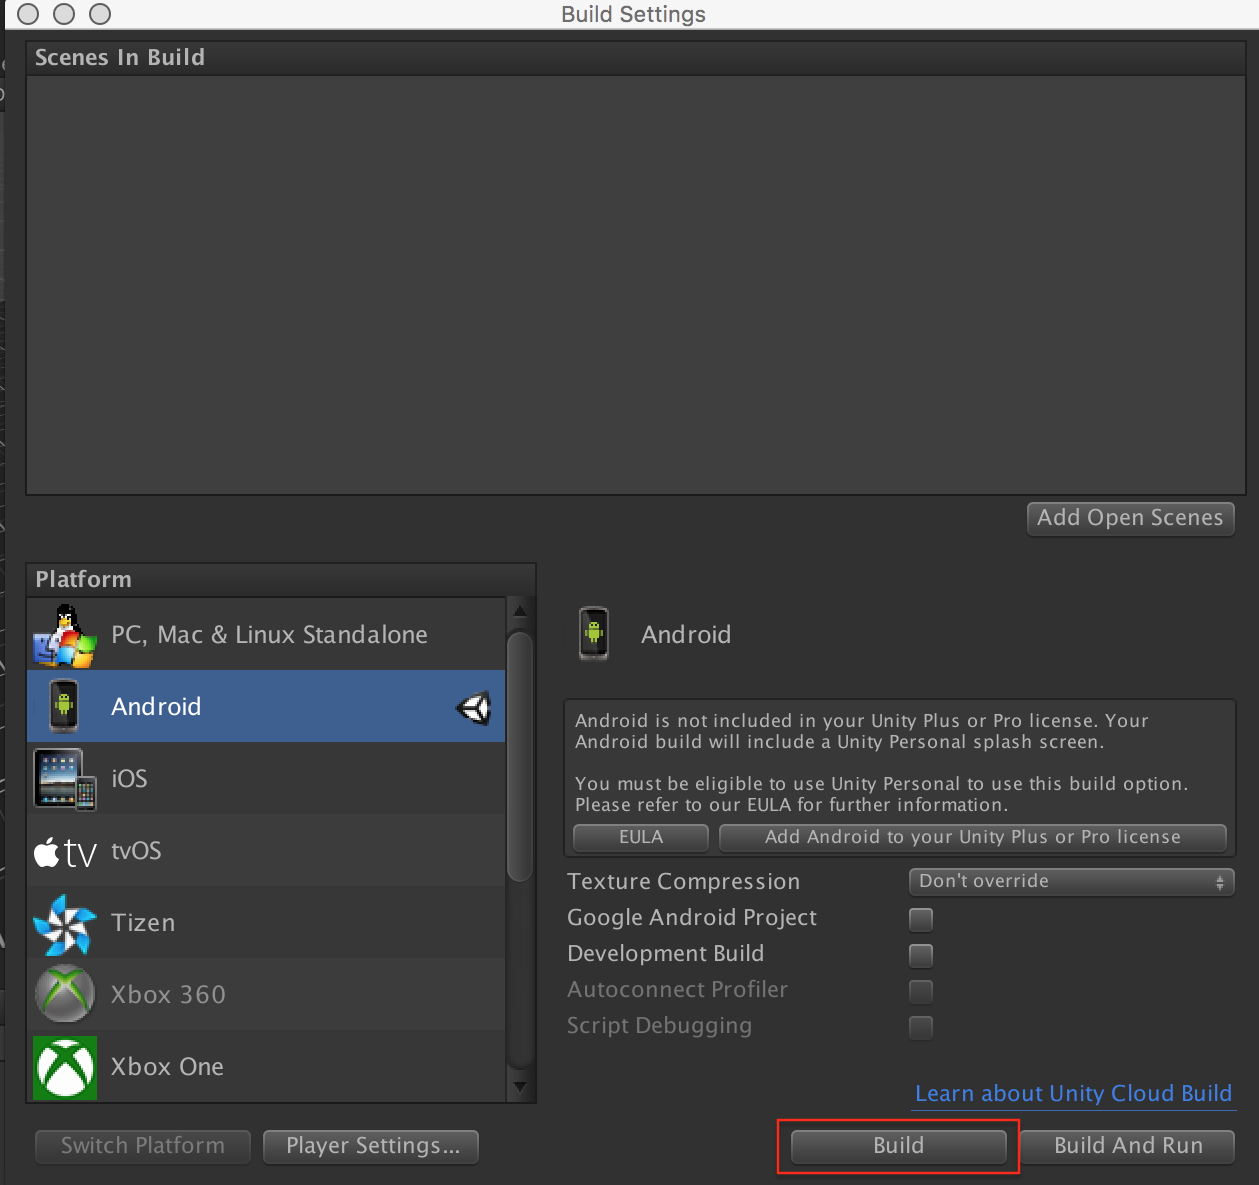The height and width of the screenshot is (1185, 1259).
Task: Click the green Xbox One icon
Action: tap(65, 1067)
